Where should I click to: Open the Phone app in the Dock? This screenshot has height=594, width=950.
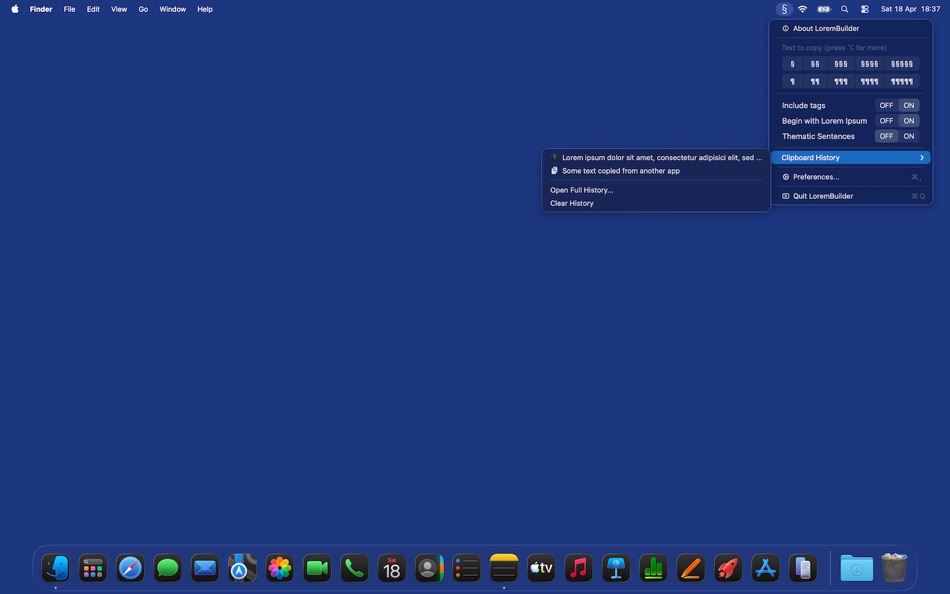354,568
